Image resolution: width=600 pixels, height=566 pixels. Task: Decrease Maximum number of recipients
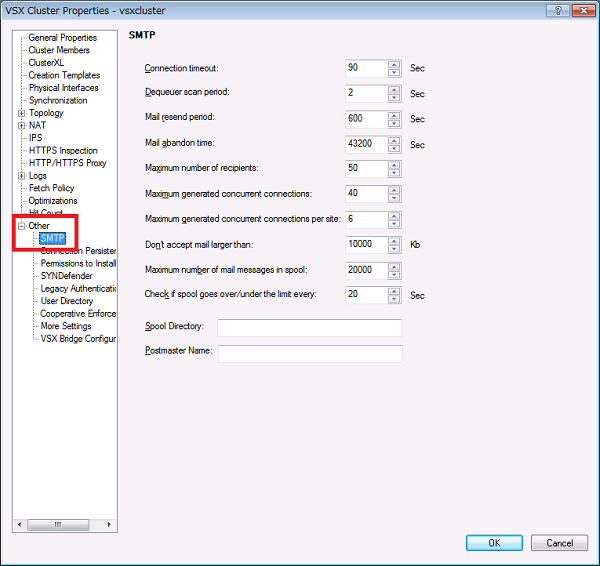click(x=394, y=173)
